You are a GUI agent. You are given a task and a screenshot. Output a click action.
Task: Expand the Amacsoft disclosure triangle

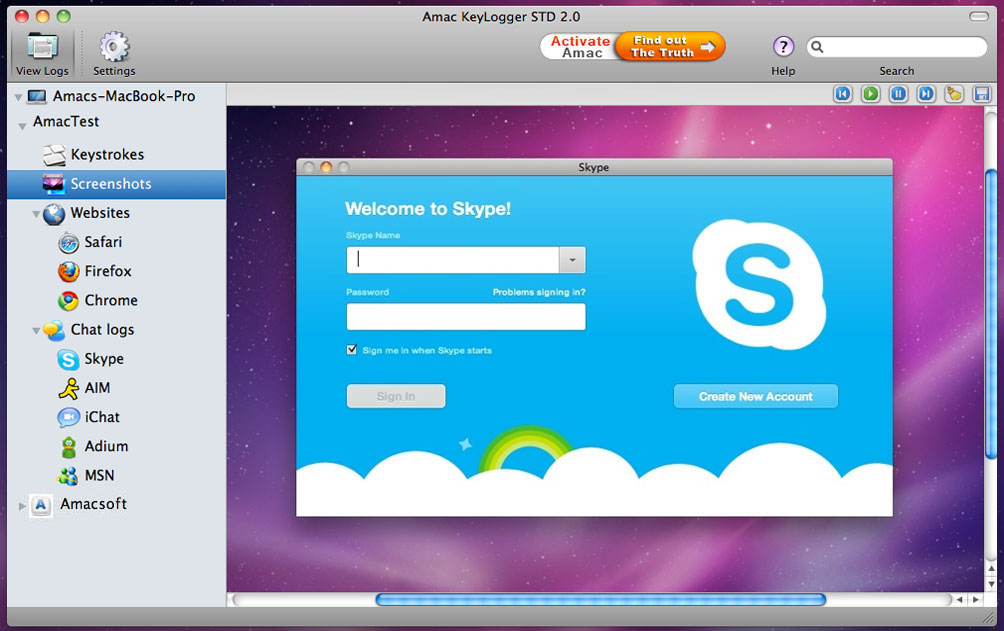(22, 506)
